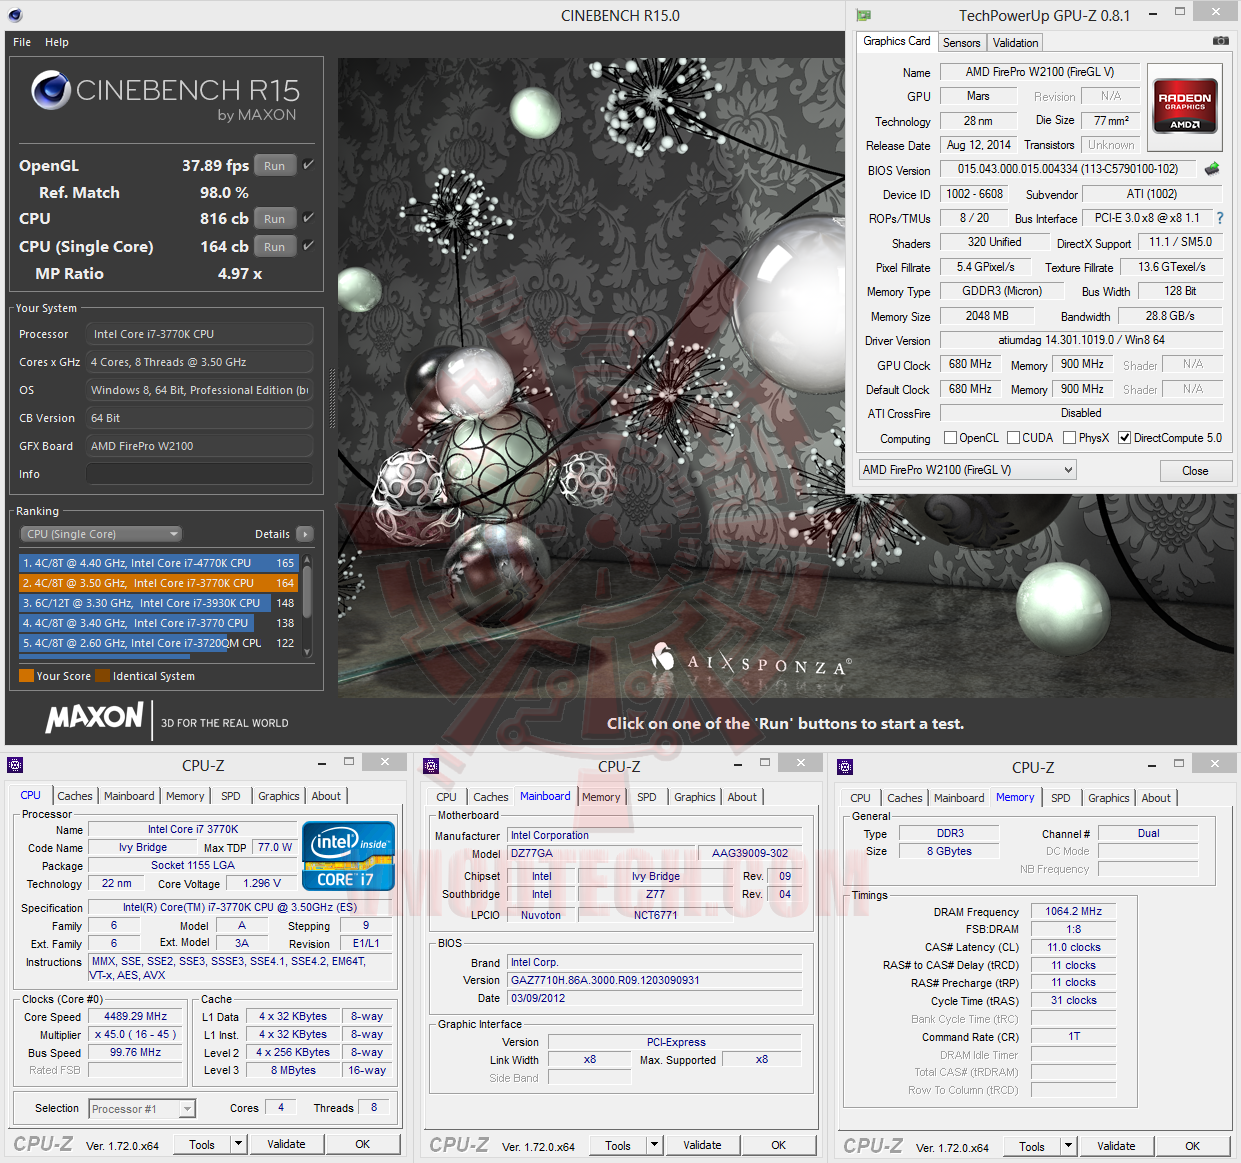Image resolution: width=1241 pixels, height=1163 pixels.
Task: Click the Intel Core i7 logo in CPU-Z
Action: (348, 855)
